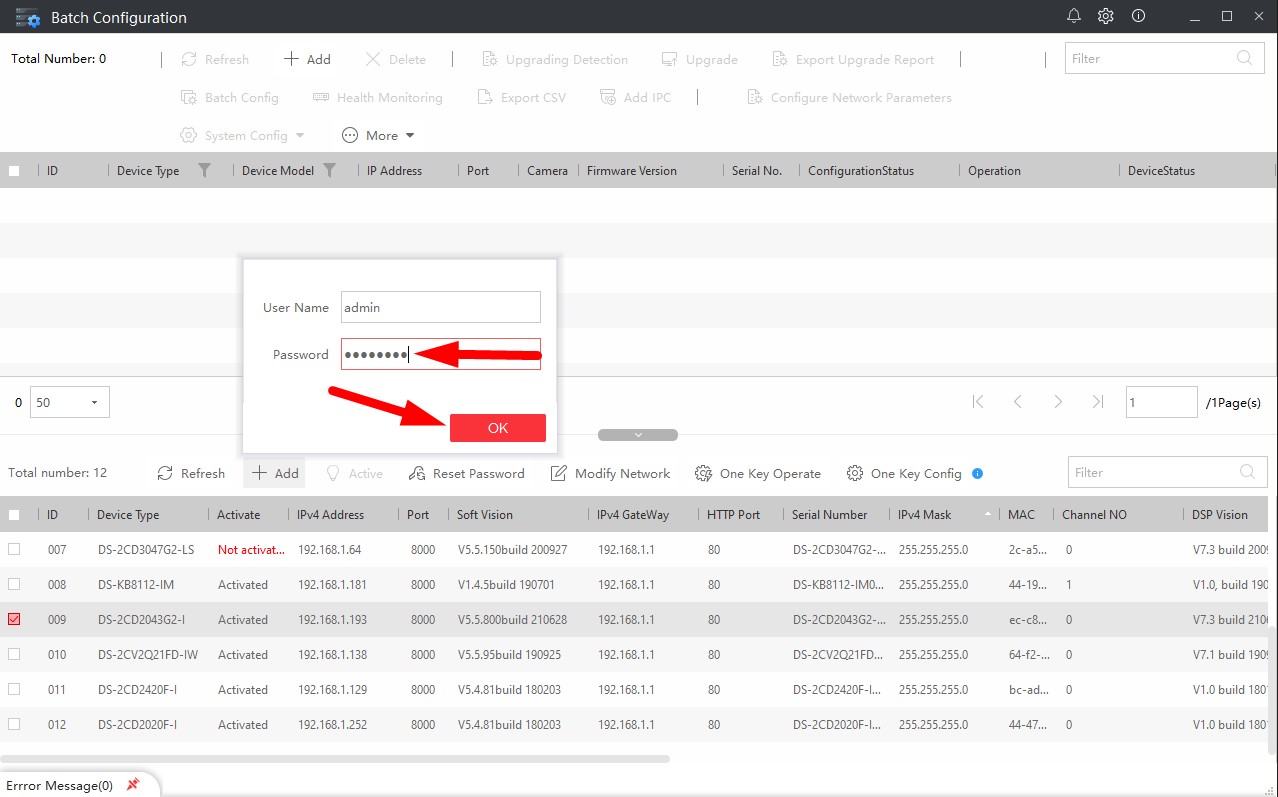The height and width of the screenshot is (797, 1278).
Task: Open the More dropdown menu
Action: pos(378,136)
